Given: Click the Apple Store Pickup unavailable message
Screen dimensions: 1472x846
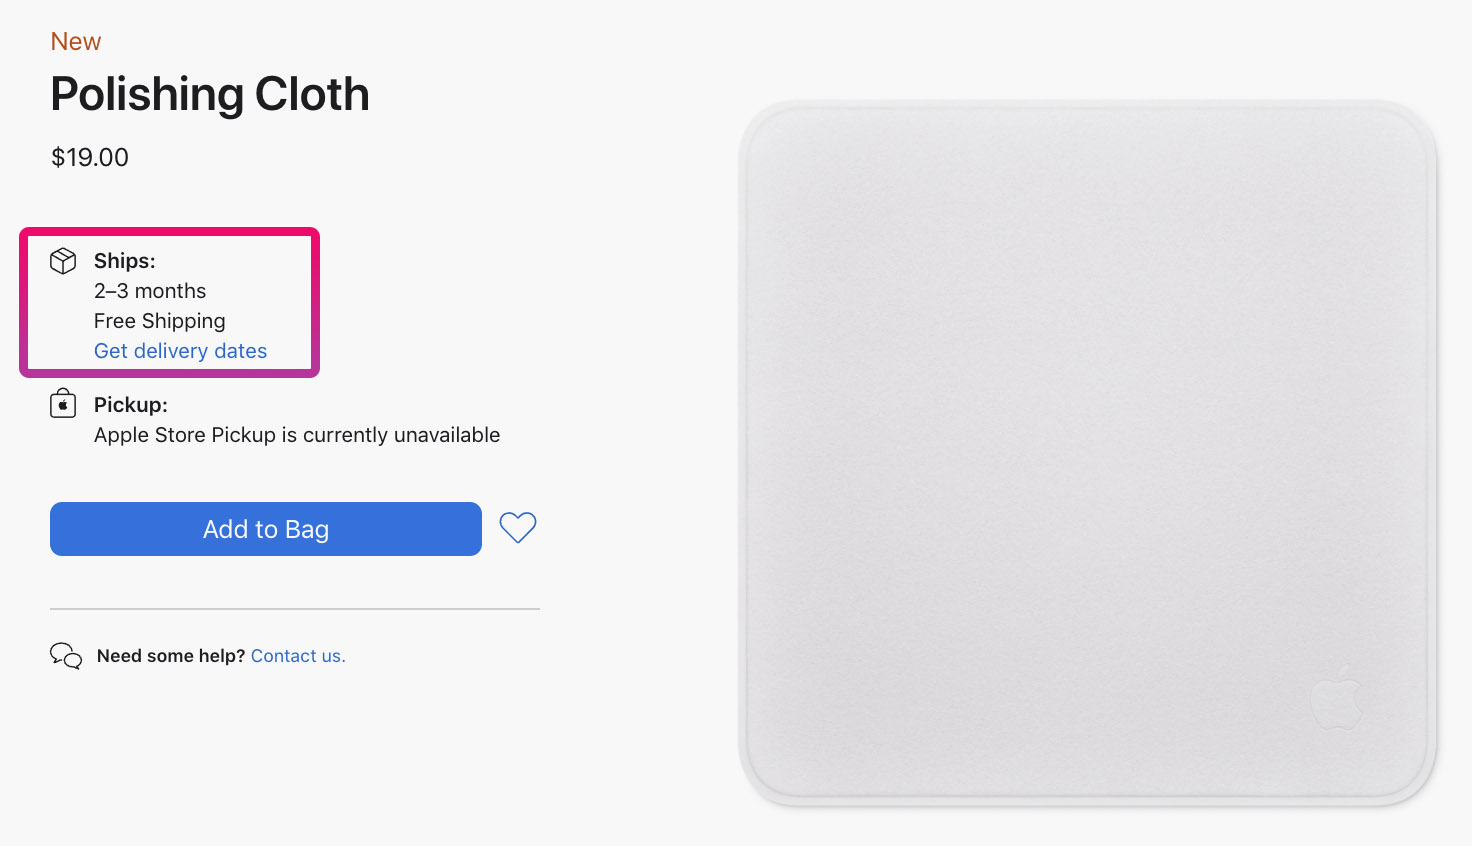Looking at the screenshot, I should [297, 435].
